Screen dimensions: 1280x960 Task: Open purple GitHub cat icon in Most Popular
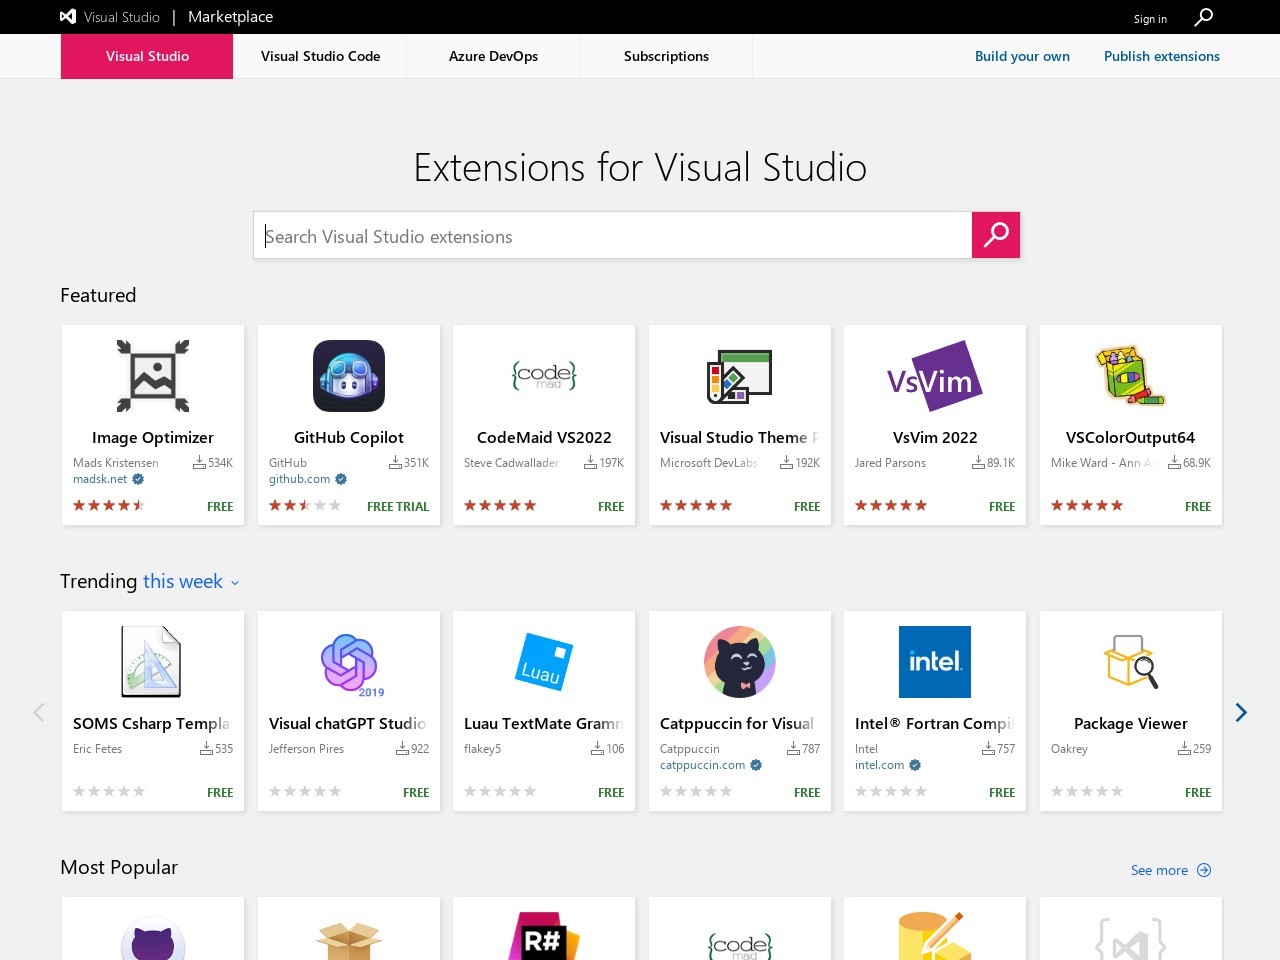click(153, 938)
